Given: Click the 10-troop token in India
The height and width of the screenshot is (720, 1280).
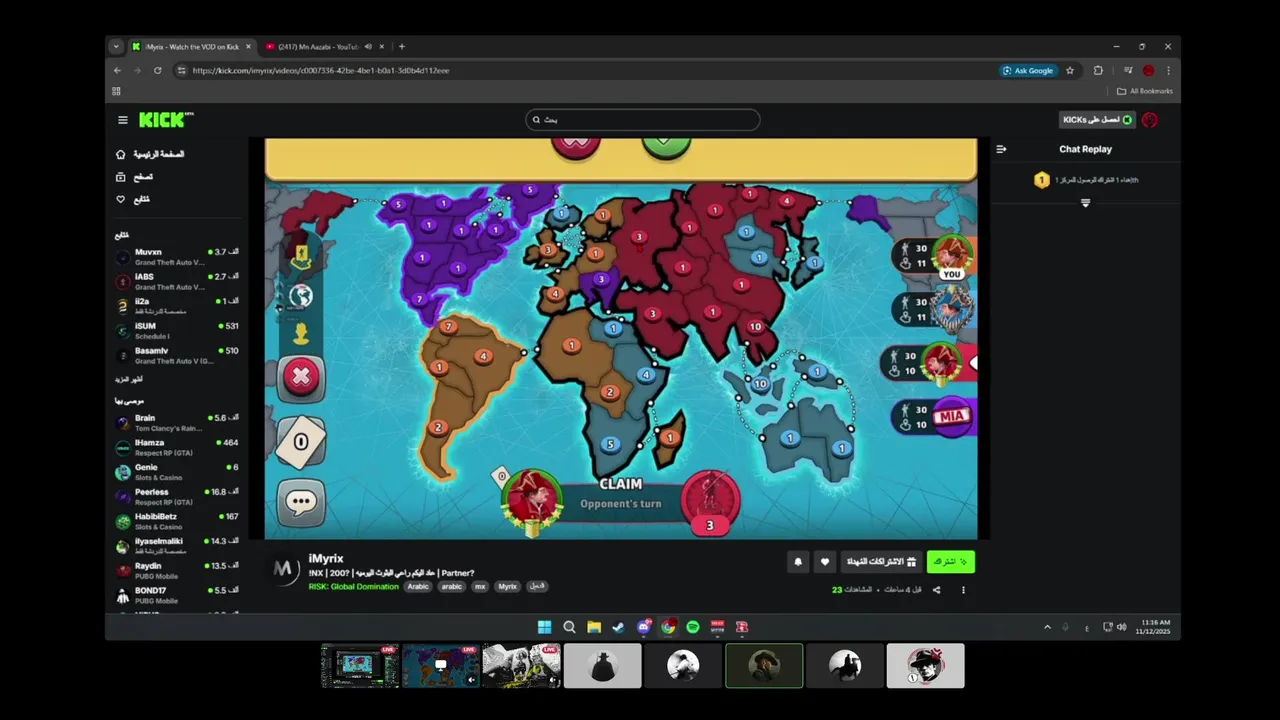Looking at the screenshot, I should coord(755,327).
